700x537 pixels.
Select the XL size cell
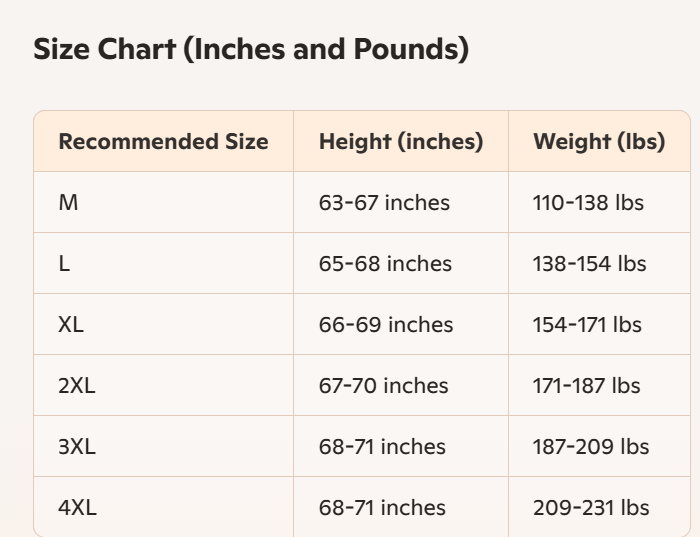click(71, 325)
